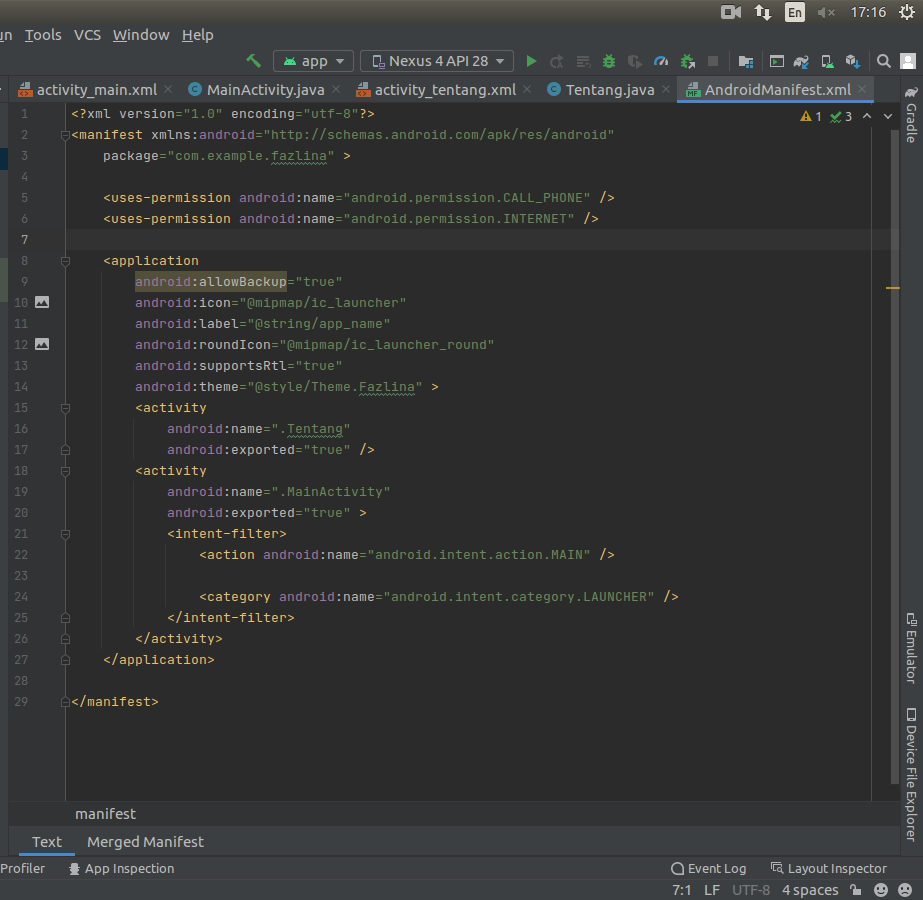Viewport: 923px width, 900px height.
Task: Open the VCS menu
Action: (x=87, y=35)
